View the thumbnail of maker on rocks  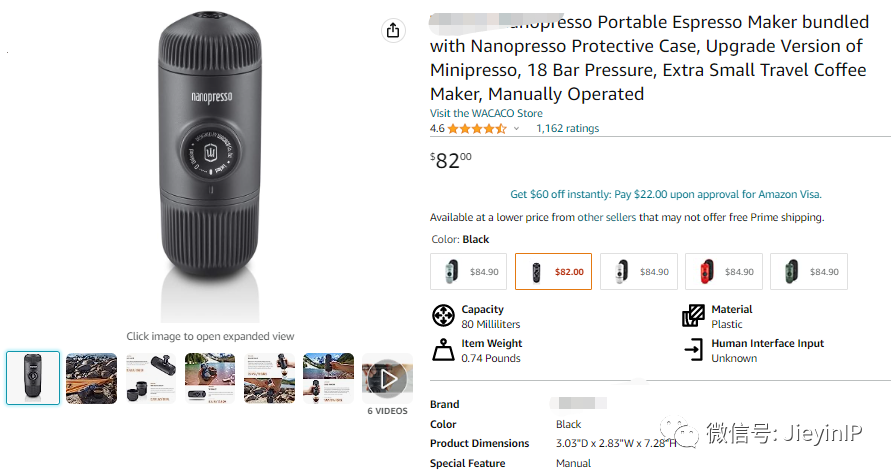click(91, 377)
